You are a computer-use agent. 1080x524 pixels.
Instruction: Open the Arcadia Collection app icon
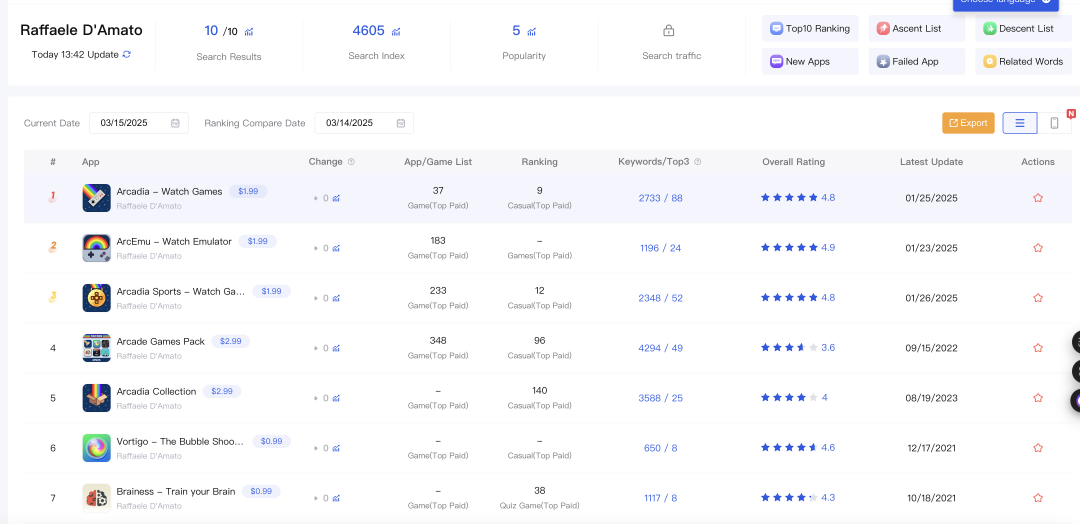tap(96, 398)
